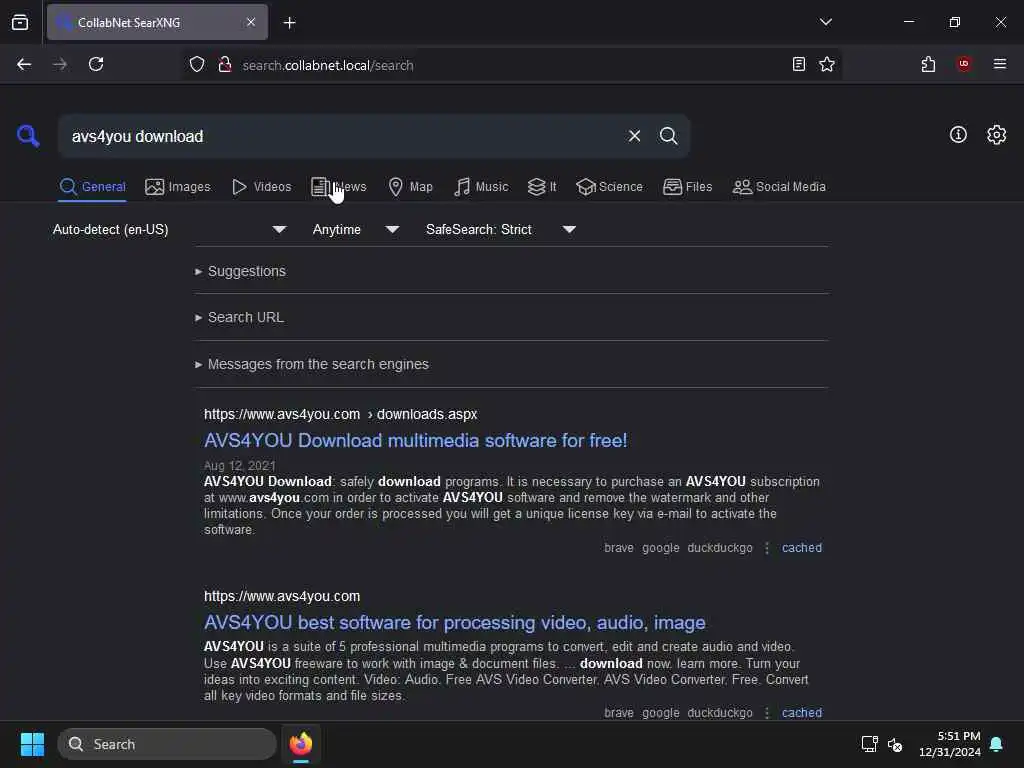
Task: Open the SafeSearch: Strict dropdown
Action: pos(500,229)
